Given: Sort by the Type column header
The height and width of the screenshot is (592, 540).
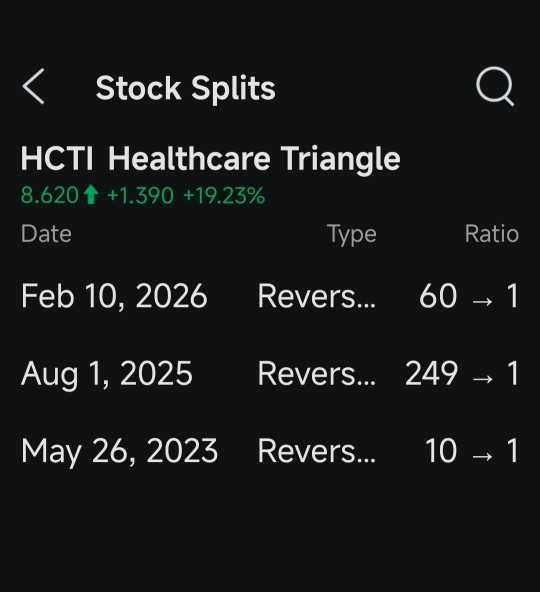Looking at the screenshot, I should (352, 234).
